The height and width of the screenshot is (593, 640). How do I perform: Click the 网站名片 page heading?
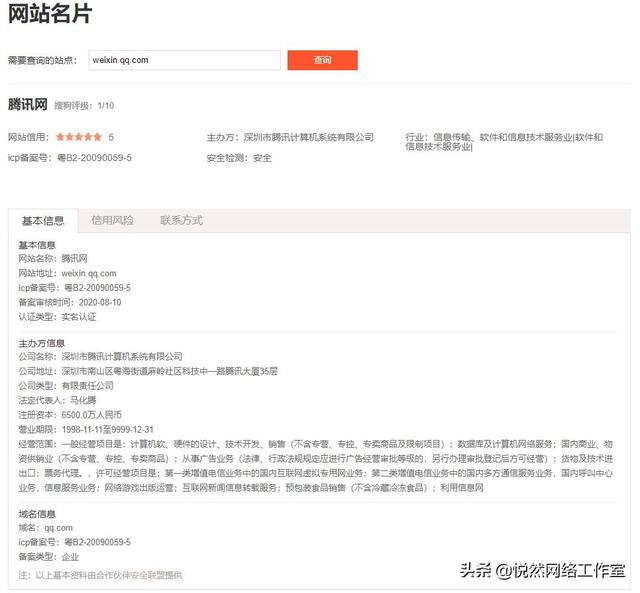(x=49, y=13)
